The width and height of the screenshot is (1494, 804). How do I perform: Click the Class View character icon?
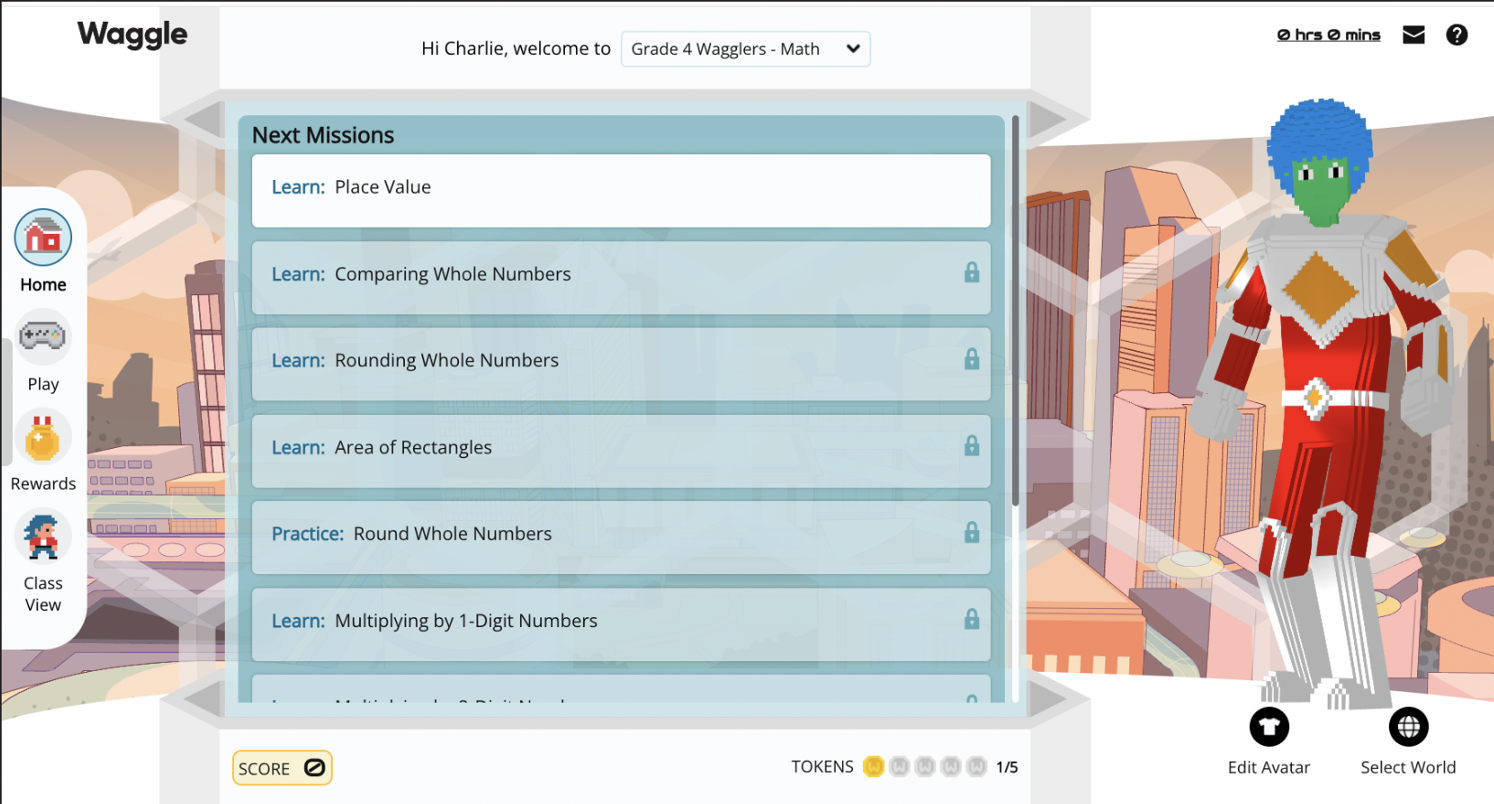pyautogui.click(x=42, y=536)
